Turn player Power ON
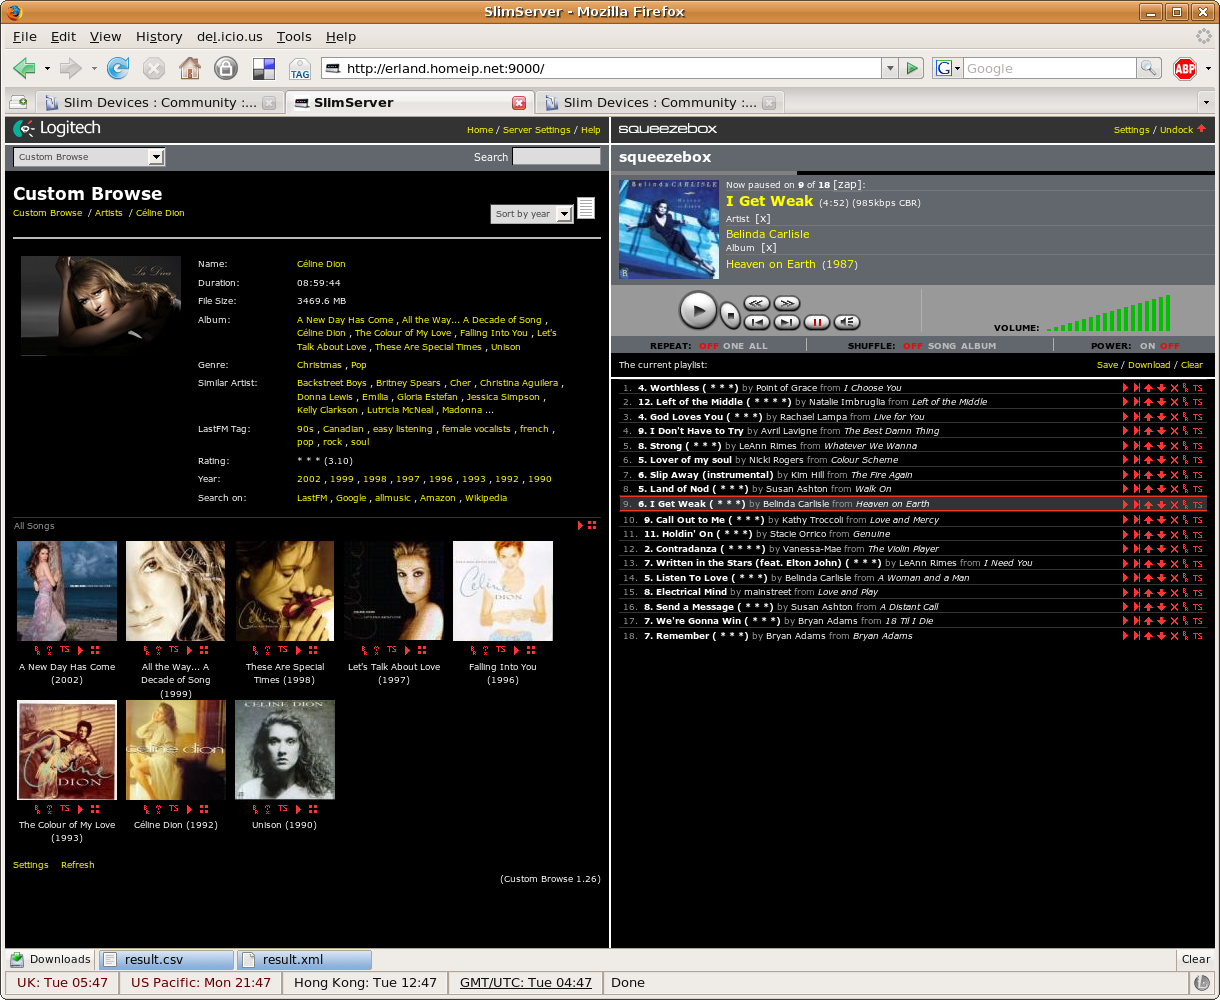This screenshot has width=1220, height=1000. [x=1147, y=346]
